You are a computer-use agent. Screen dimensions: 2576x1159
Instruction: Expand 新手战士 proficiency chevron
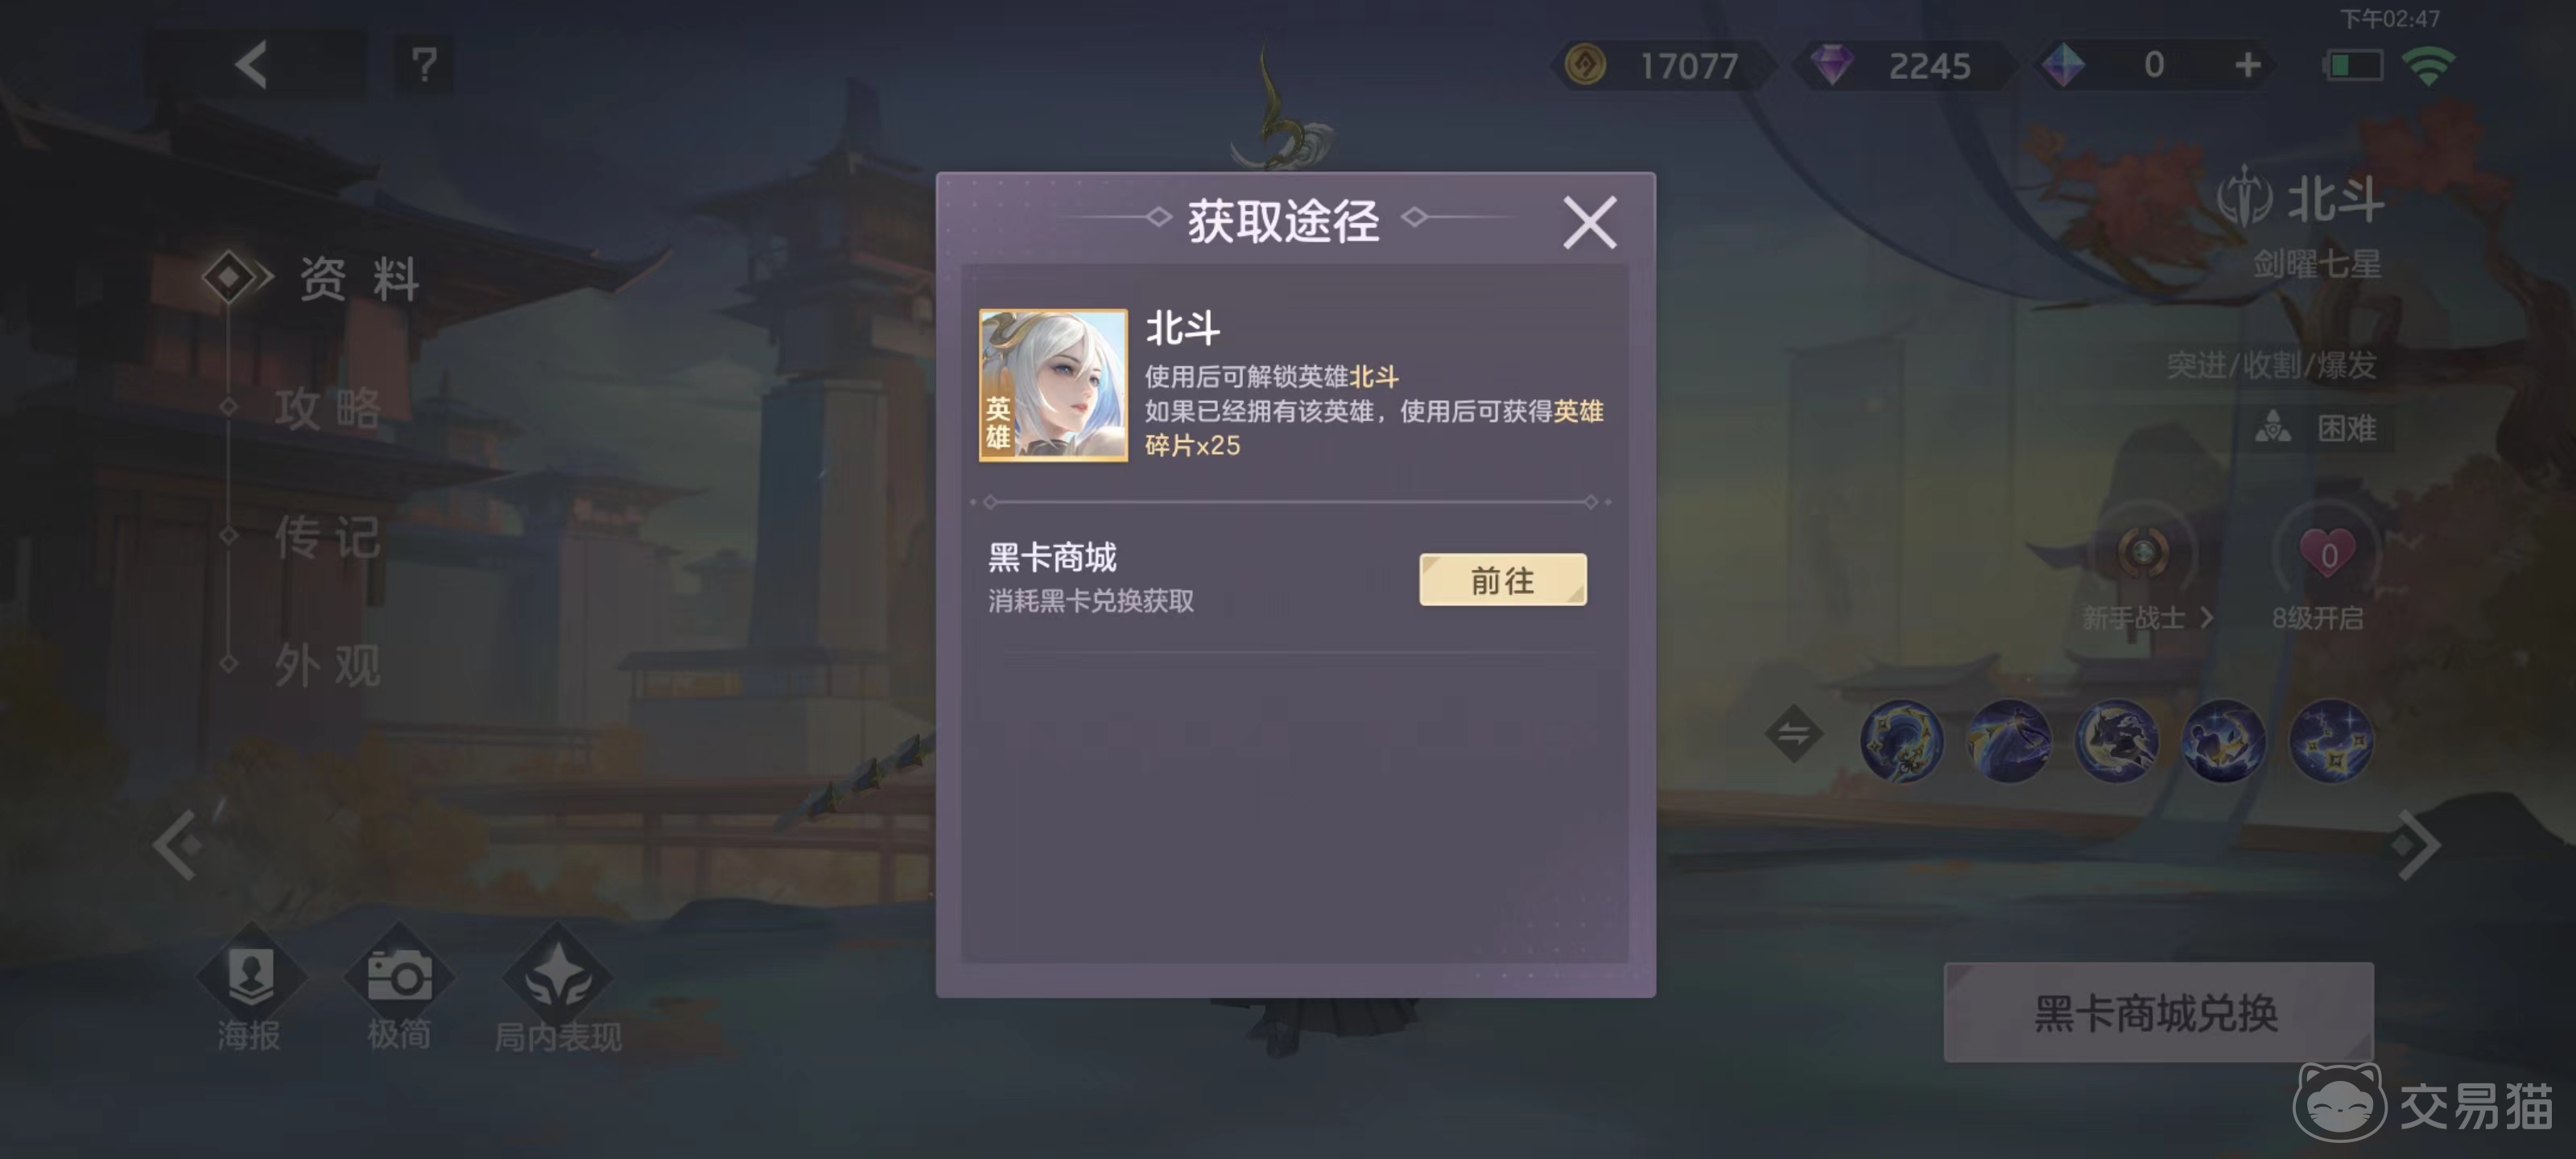point(2207,618)
